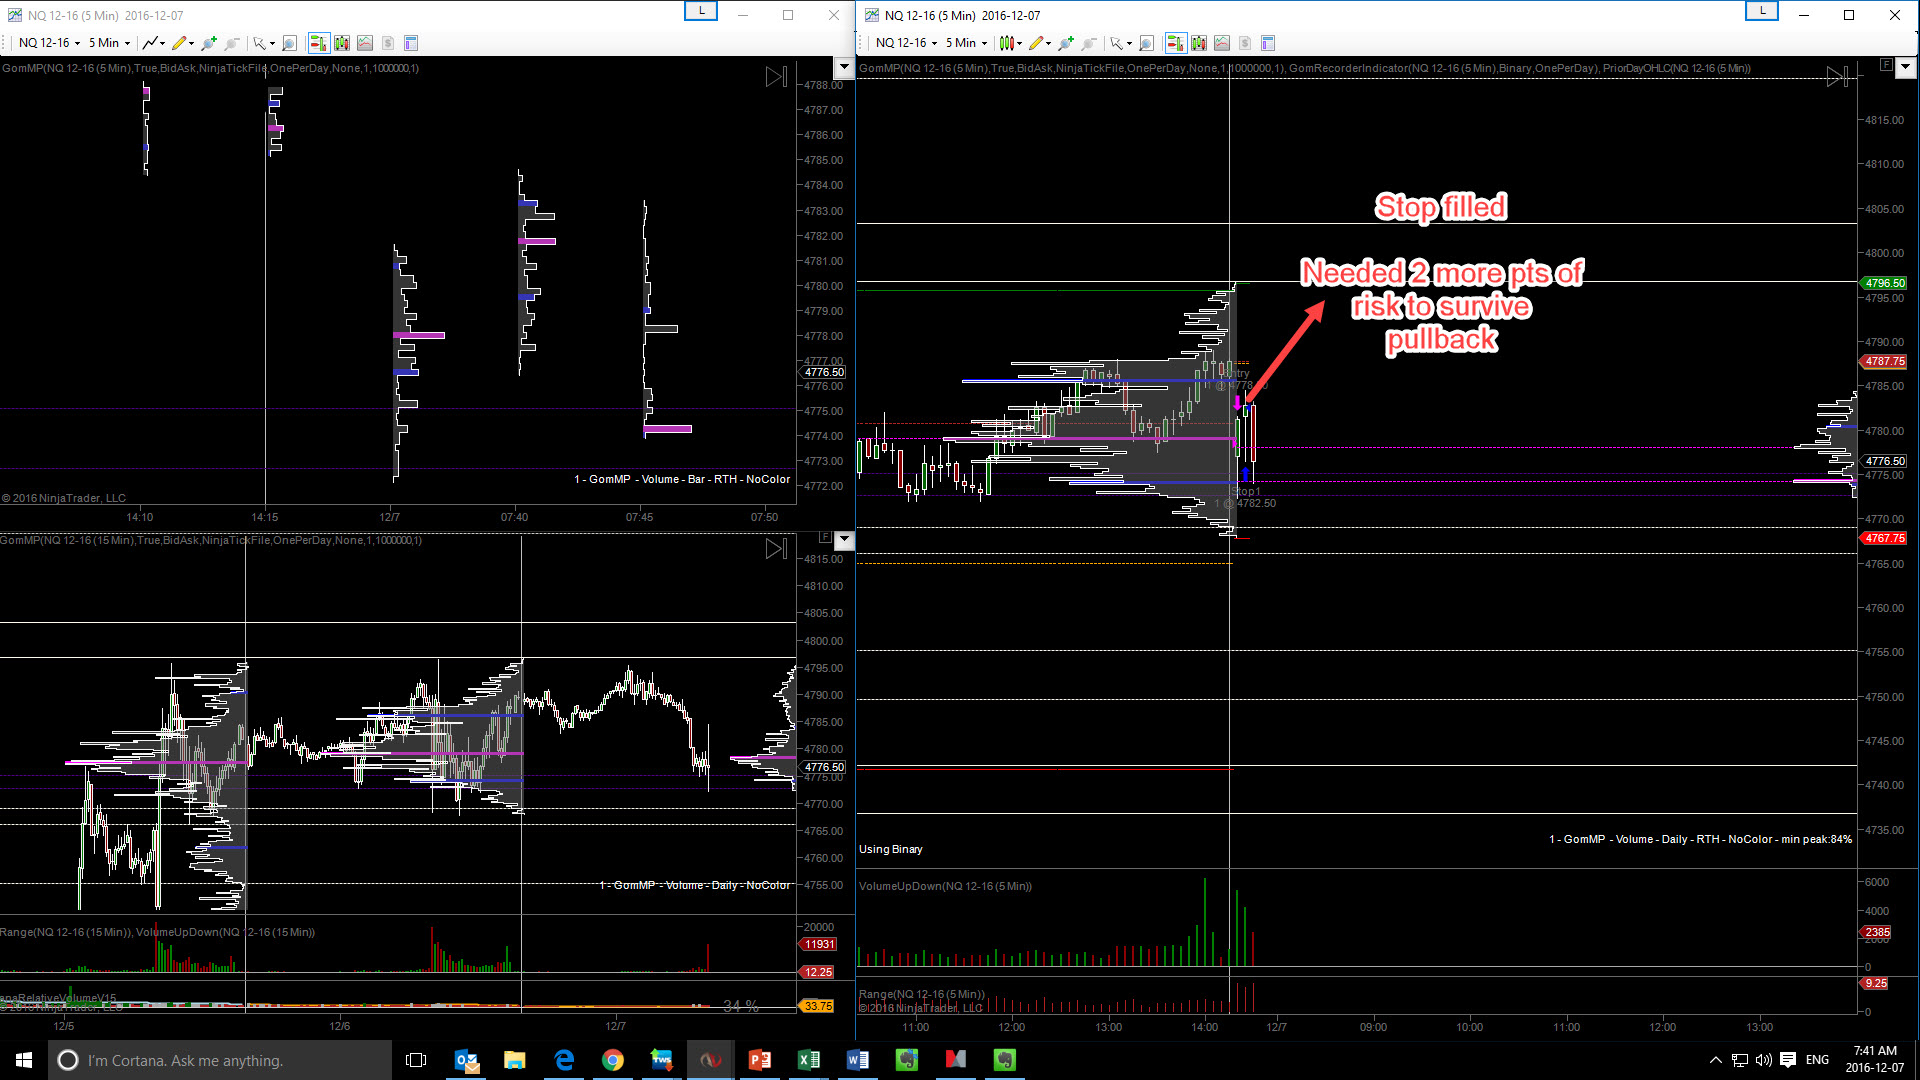Viewport: 1920px width, 1080px height.
Task: Open TWS trader workstation from taskbar
Action: click(x=662, y=1060)
